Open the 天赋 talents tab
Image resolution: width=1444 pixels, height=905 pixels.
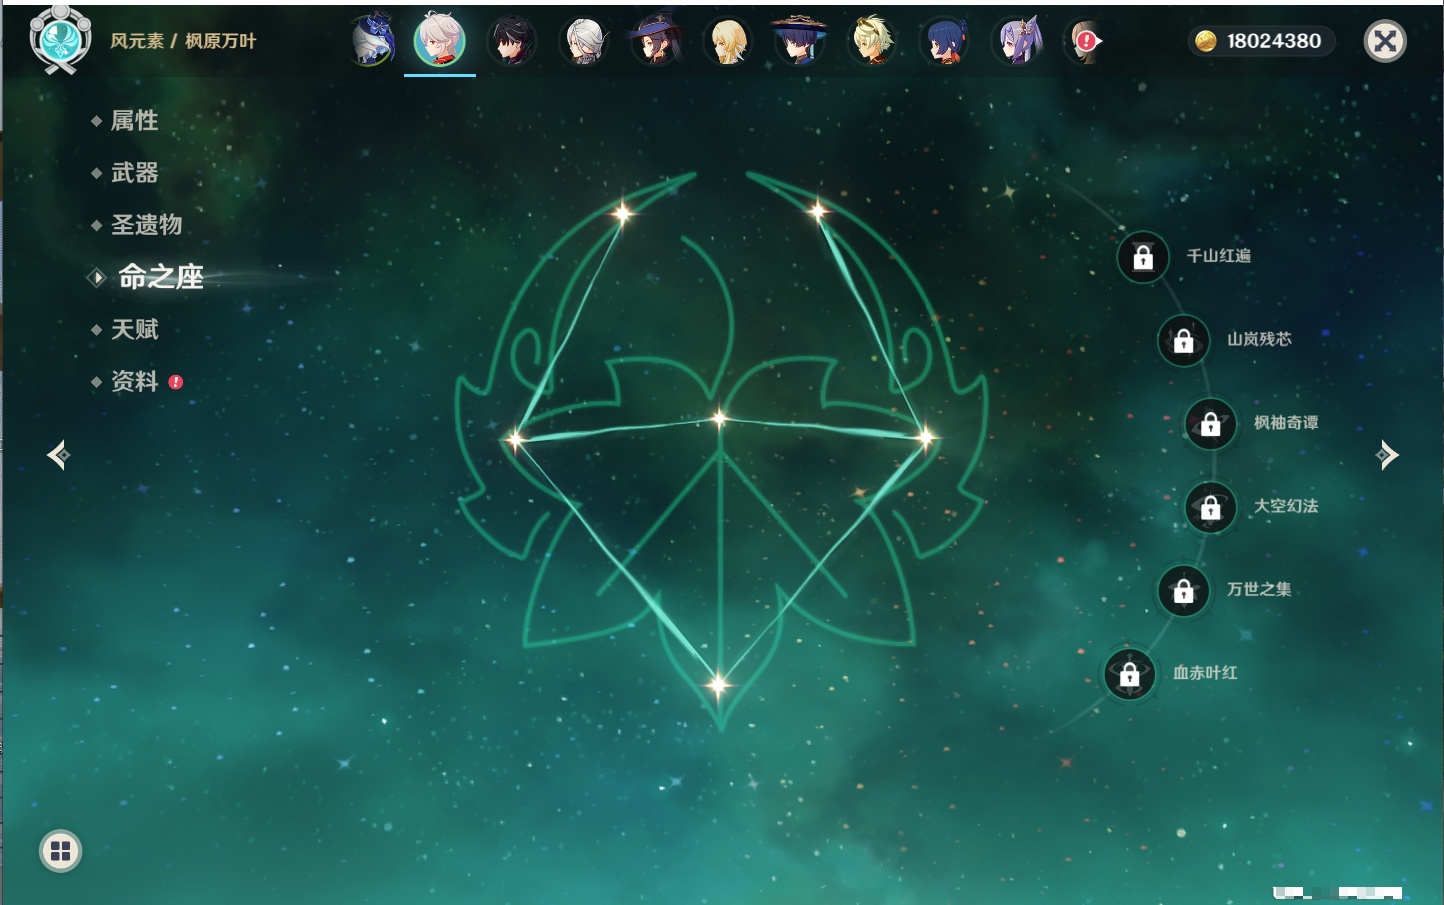tap(134, 329)
